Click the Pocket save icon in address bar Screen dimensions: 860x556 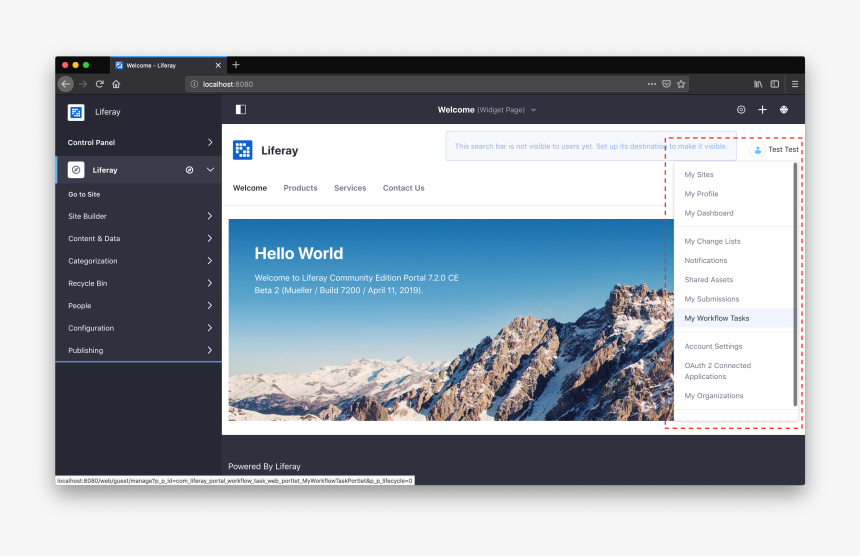click(x=666, y=84)
